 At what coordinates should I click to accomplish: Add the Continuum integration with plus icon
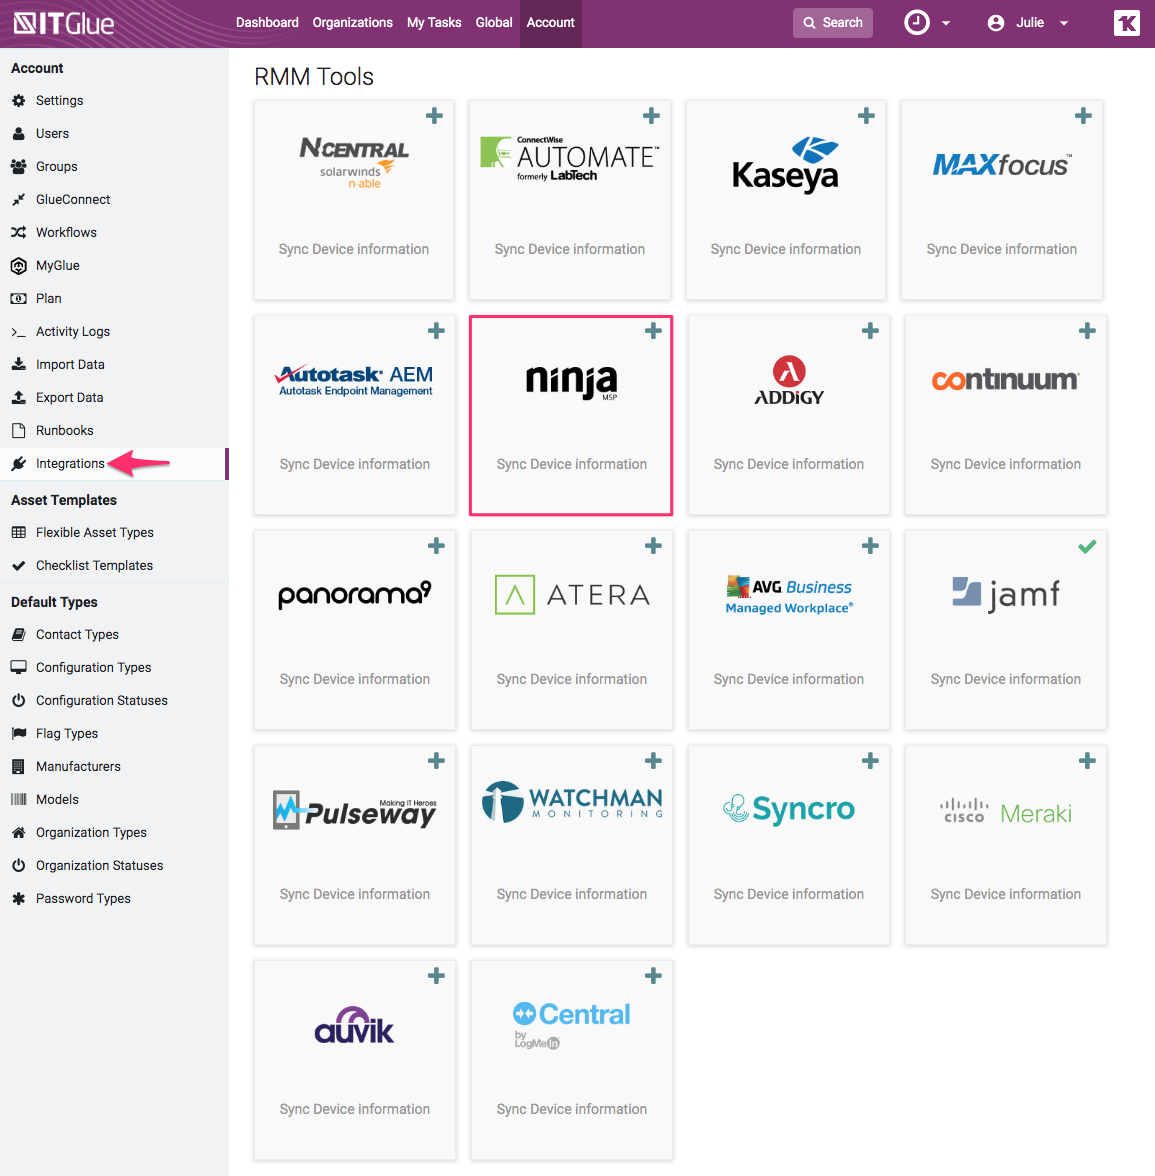coord(1087,331)
